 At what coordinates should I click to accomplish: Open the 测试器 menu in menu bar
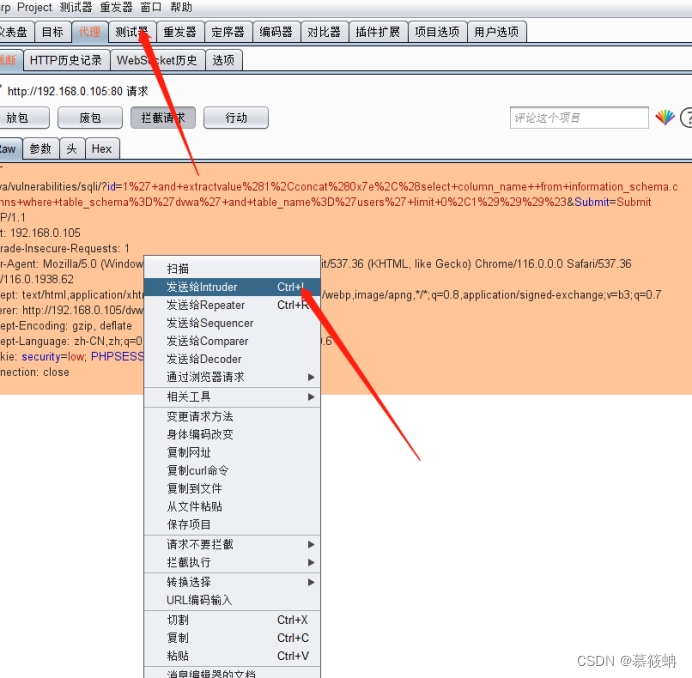pyautogui.click(x=76, y=7)
